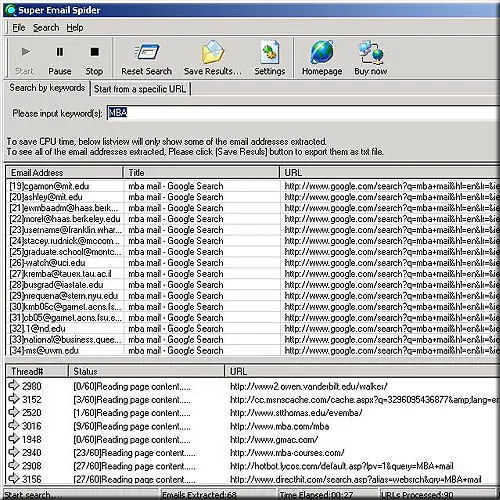
Task: Go to Homepage via globe icon
Action: pos(322,52)
